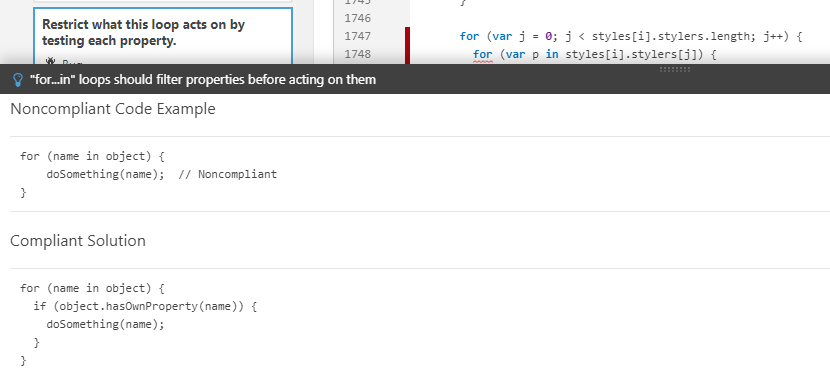Click 'var j = 0' in line 1747
830x377 pixels.
click(522, 36)
